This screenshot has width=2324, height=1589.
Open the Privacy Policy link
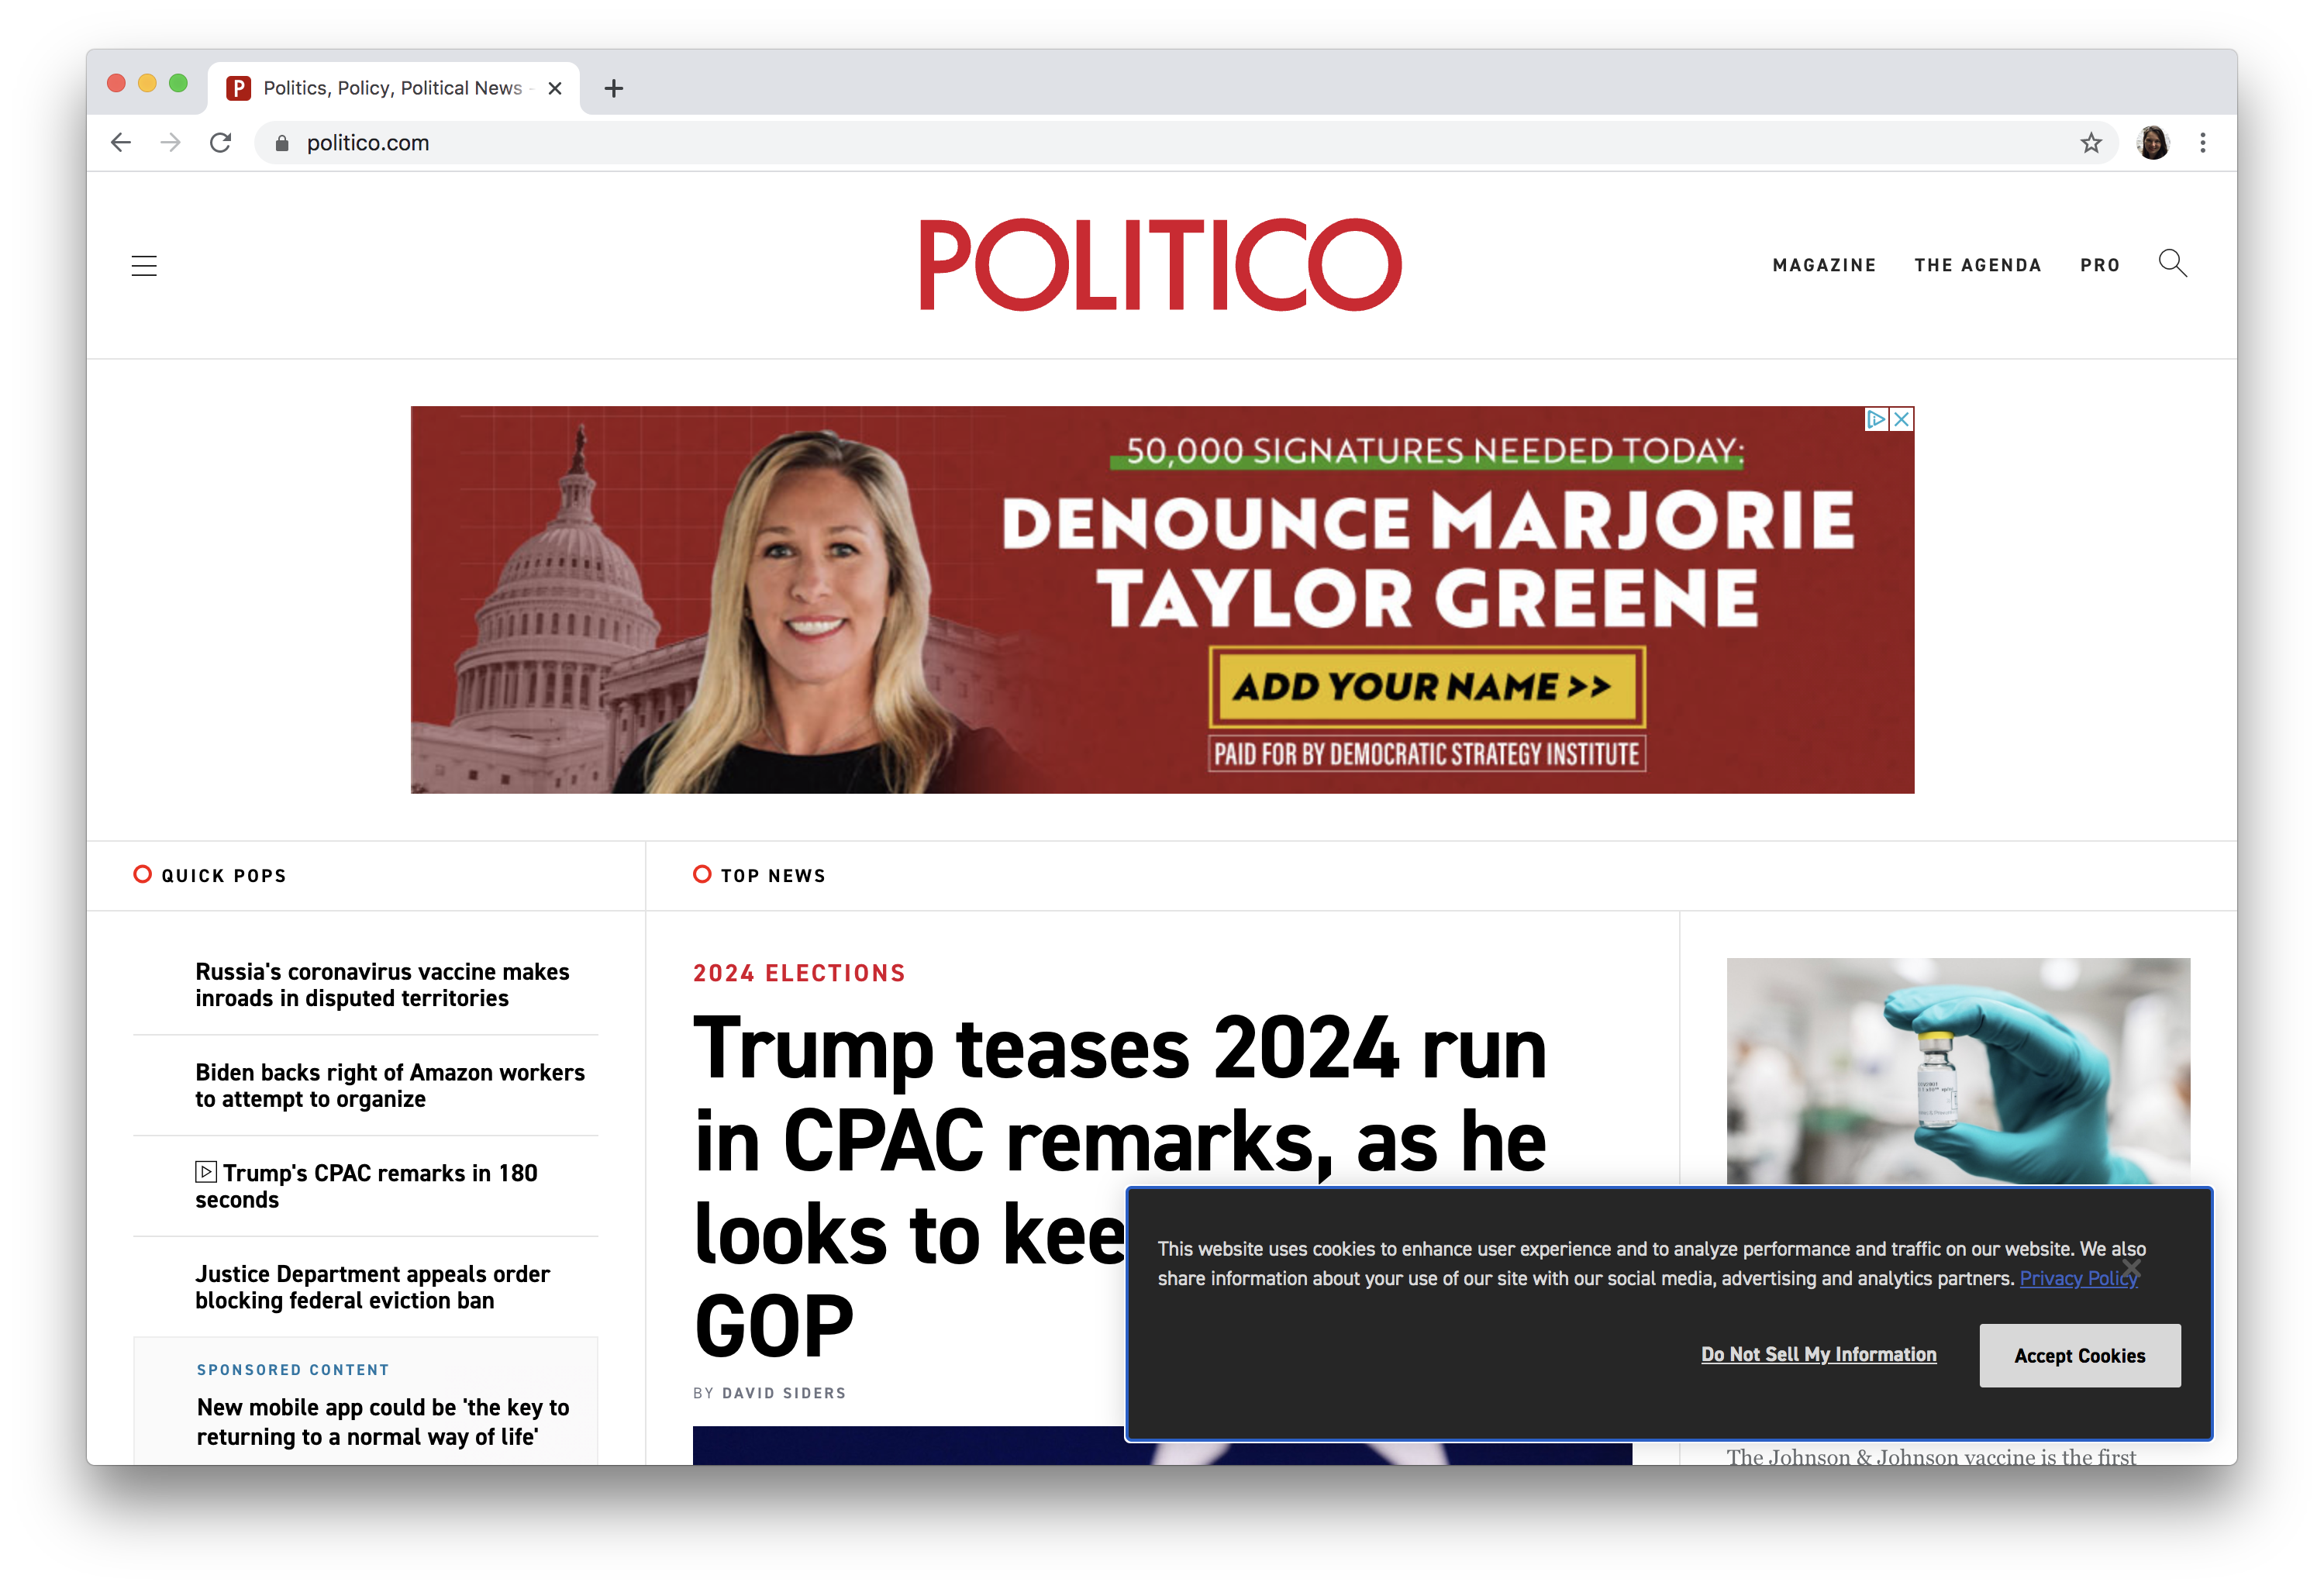coord(2079,1278)
